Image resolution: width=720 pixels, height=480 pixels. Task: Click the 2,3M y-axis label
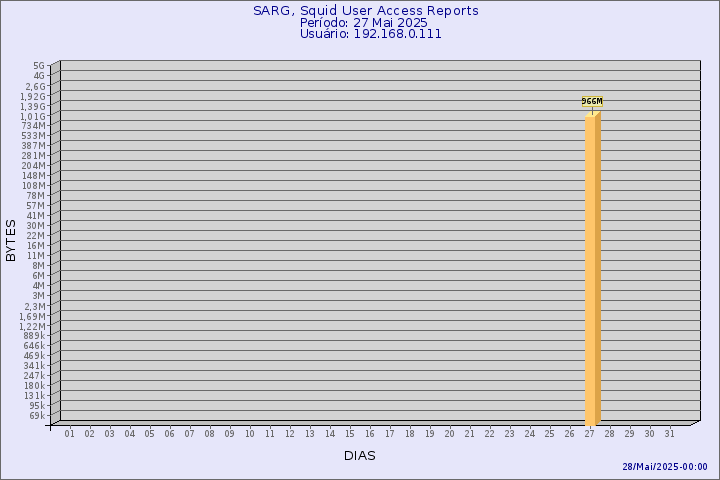point(35,306)
